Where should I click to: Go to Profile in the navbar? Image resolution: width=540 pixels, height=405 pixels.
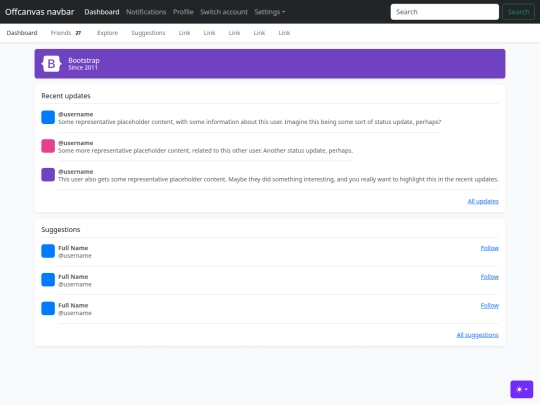[183, 12]
